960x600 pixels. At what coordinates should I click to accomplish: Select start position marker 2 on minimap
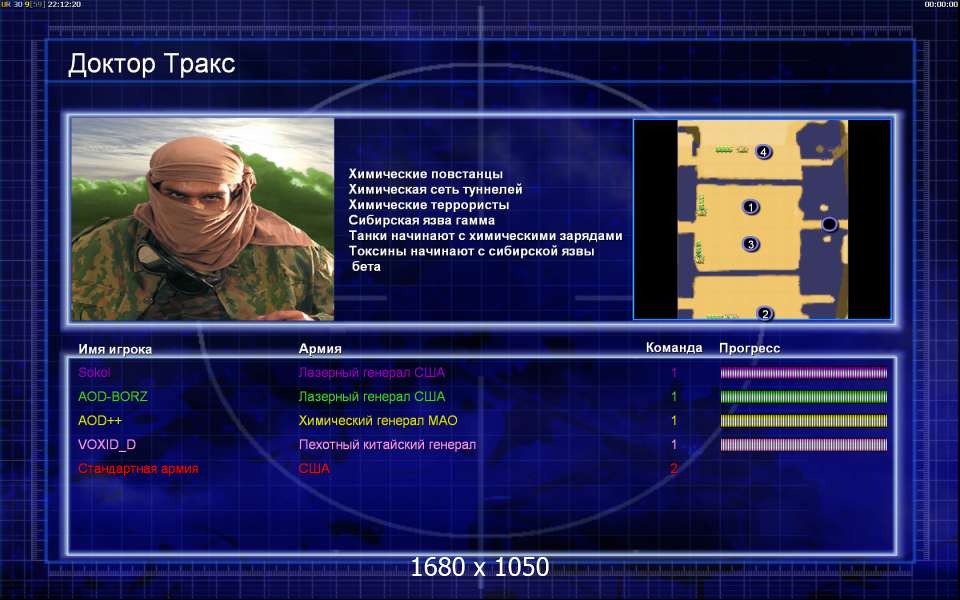[765, 314]
